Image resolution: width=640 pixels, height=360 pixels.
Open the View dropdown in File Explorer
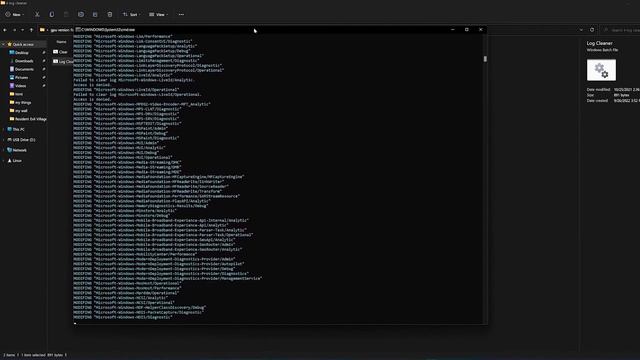(x=159, y=15)
